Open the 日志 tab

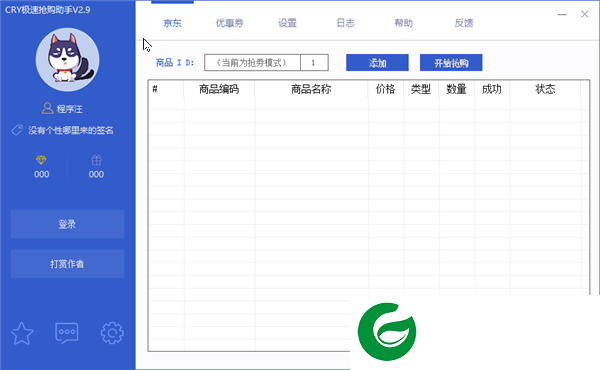tap(346, 23)
